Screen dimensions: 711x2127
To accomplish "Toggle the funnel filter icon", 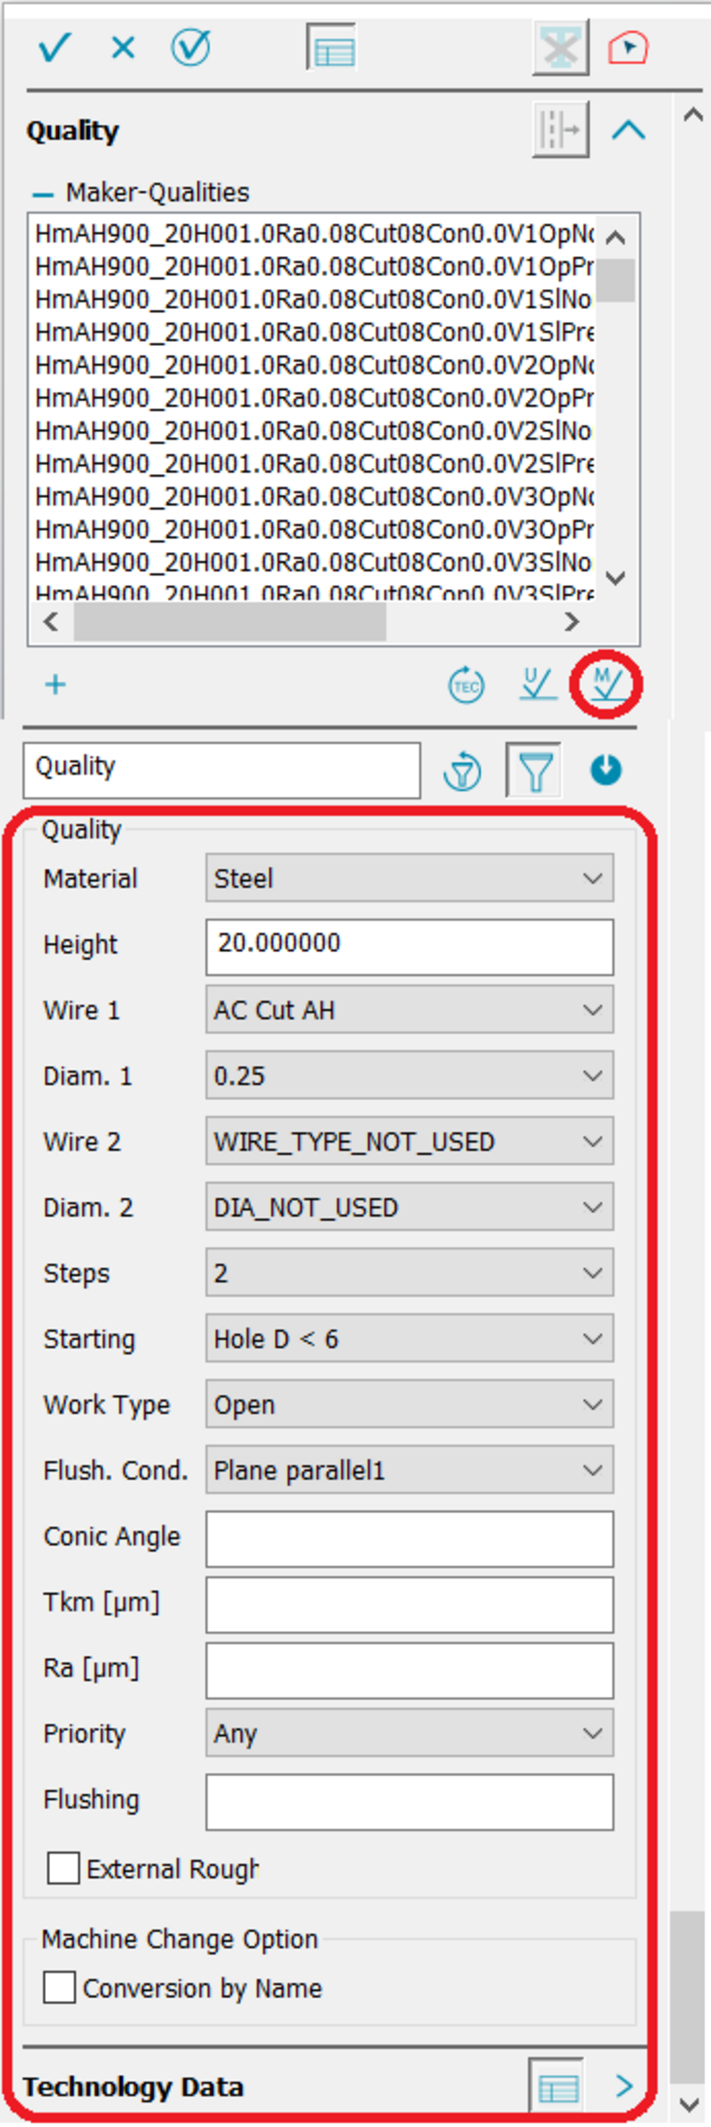I will (x=535, y=770).
